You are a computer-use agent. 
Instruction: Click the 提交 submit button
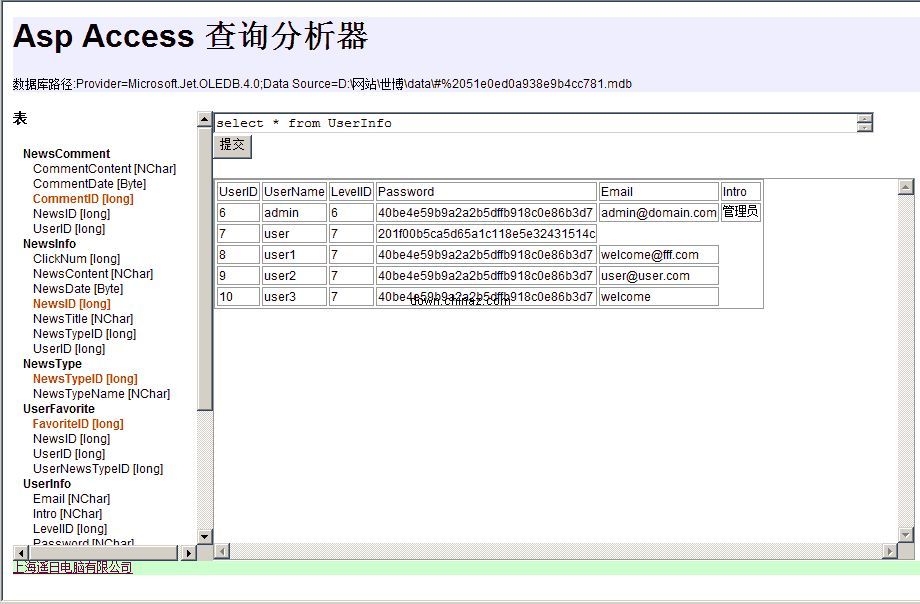pos(232,146)
